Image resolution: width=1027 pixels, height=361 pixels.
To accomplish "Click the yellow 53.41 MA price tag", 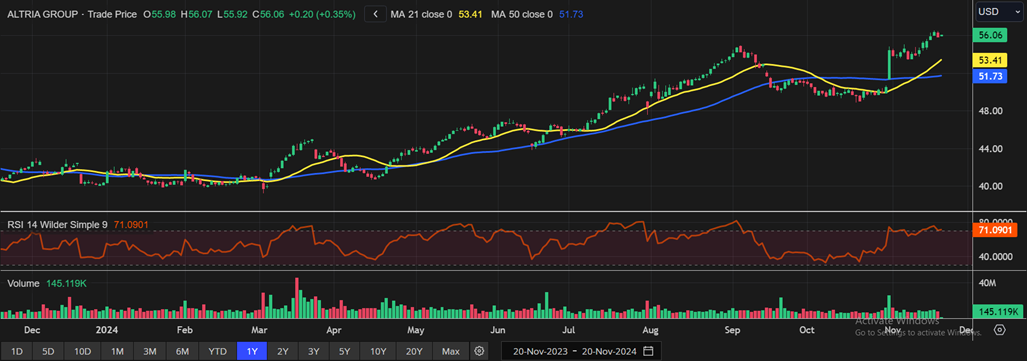I will click(990, 61).
